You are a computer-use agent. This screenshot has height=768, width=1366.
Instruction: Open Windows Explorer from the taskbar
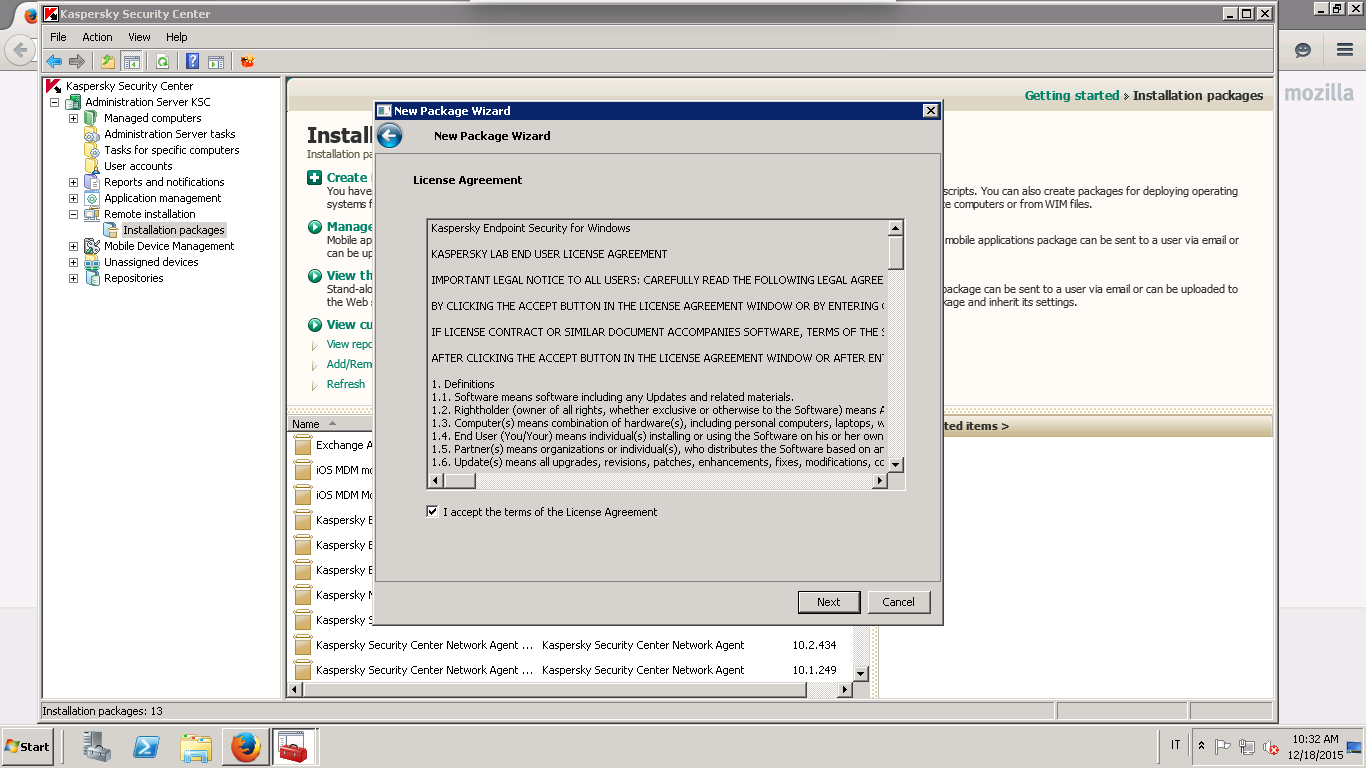[196, 746]
